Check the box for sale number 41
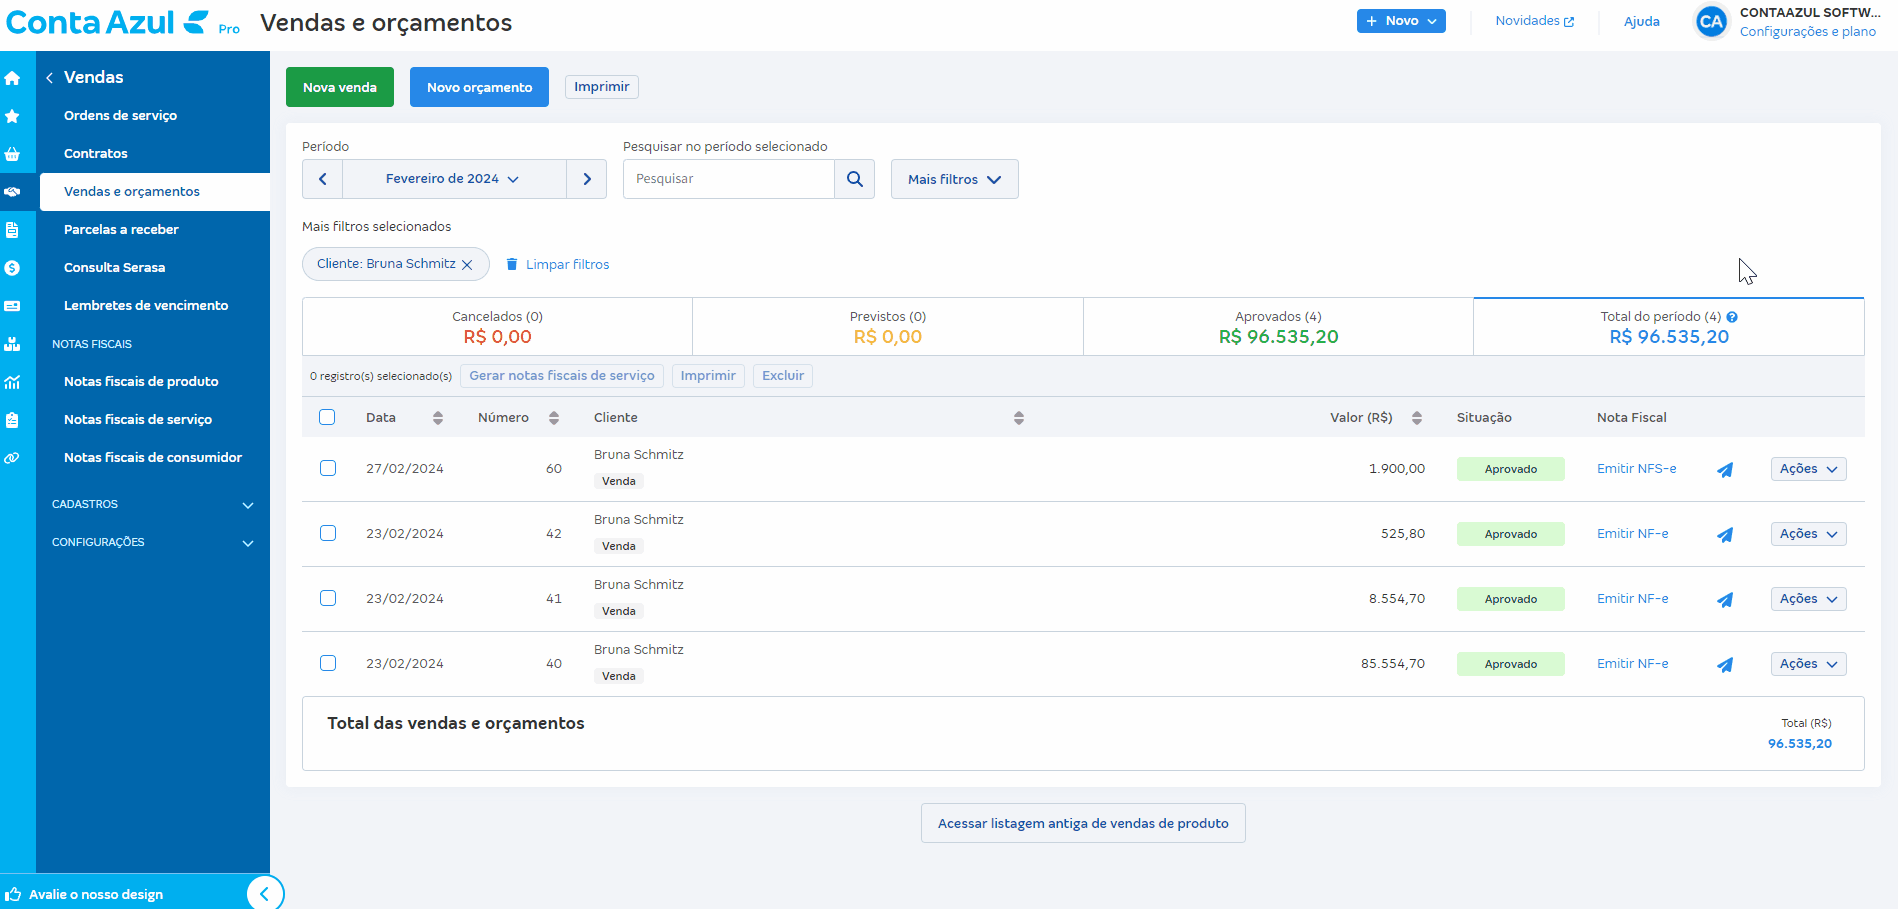 [328, 598]
